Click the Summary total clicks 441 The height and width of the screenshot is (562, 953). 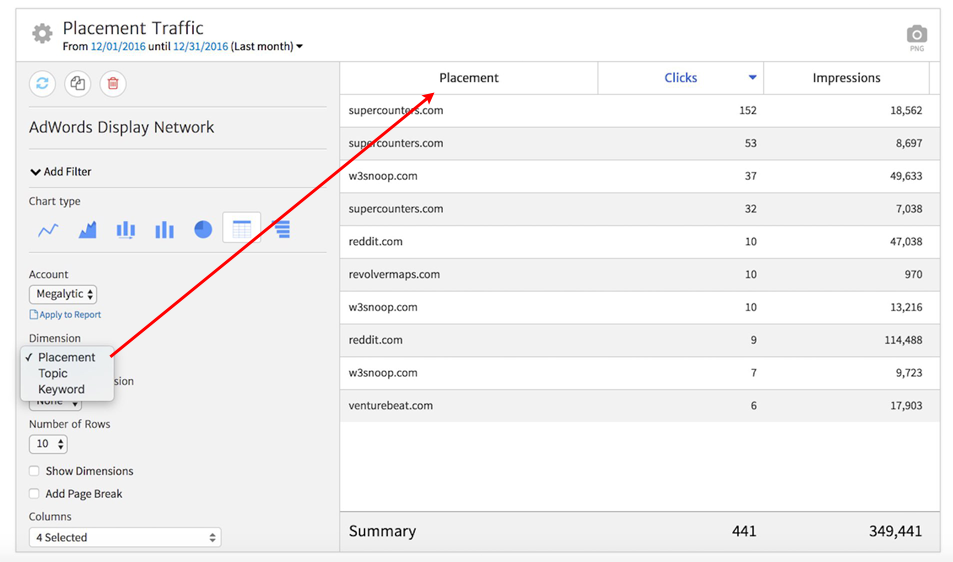click(744, 531)
